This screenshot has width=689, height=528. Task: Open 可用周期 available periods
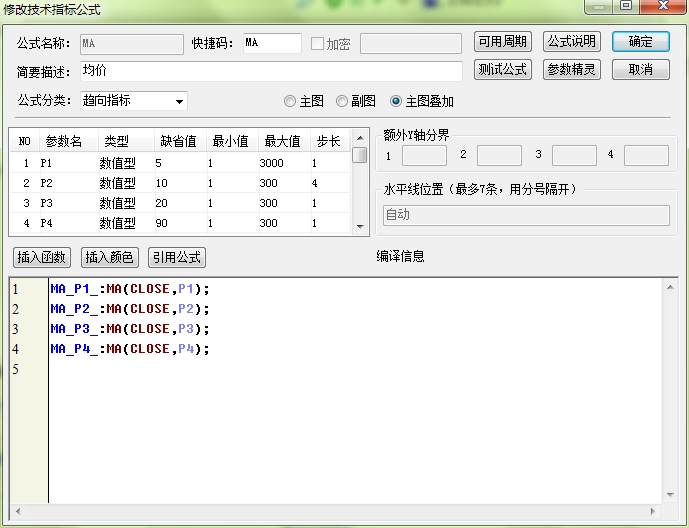[x=502, y=42]
